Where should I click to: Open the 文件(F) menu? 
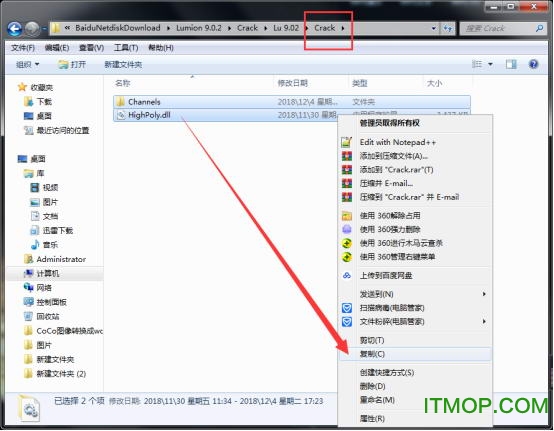point(23,48)
